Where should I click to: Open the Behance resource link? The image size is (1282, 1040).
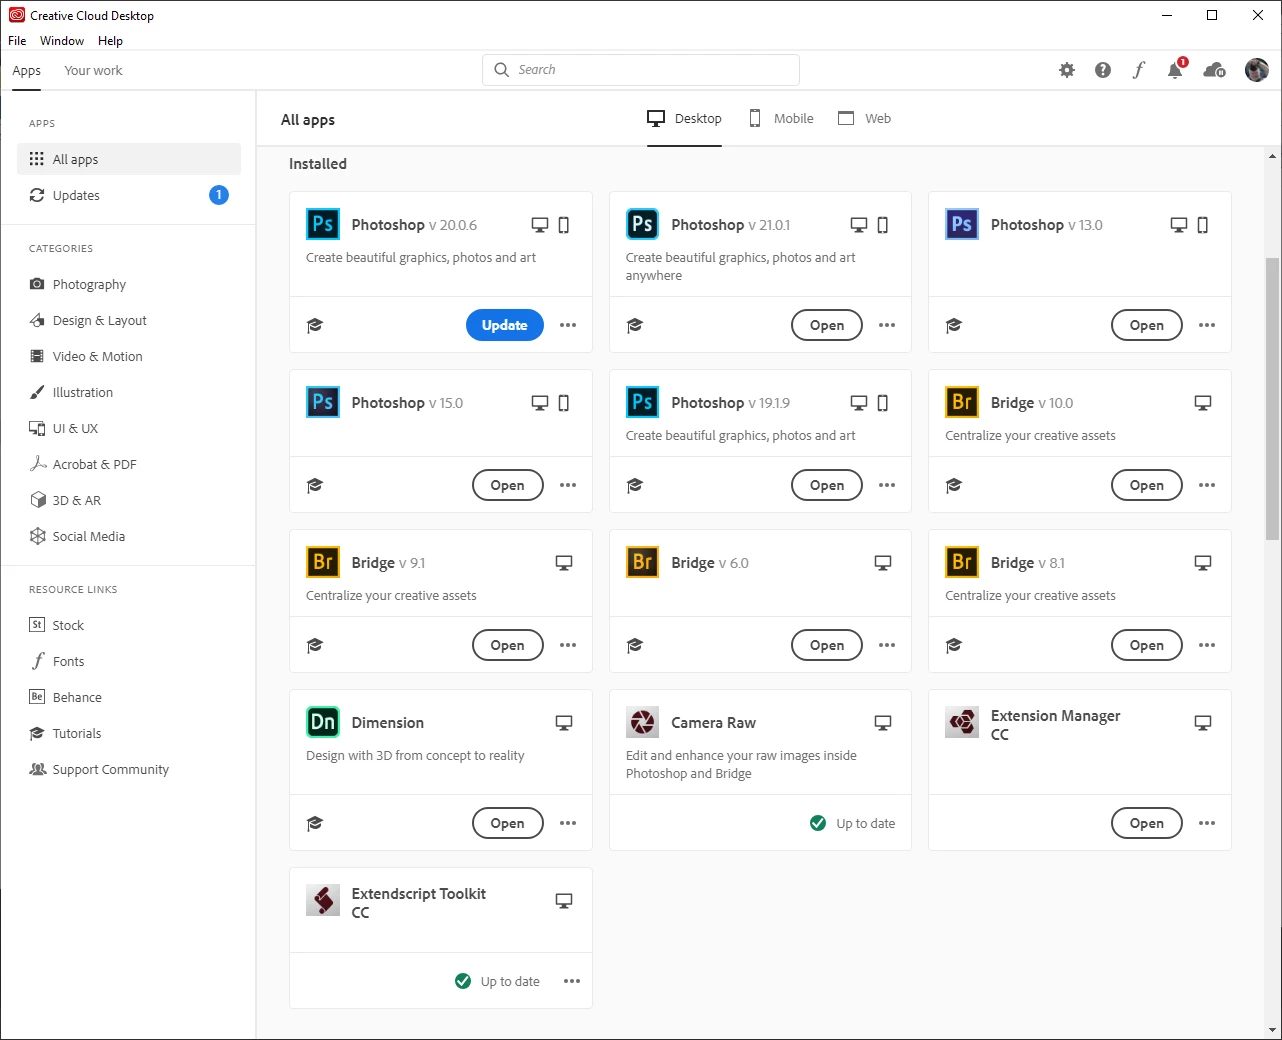129,697
